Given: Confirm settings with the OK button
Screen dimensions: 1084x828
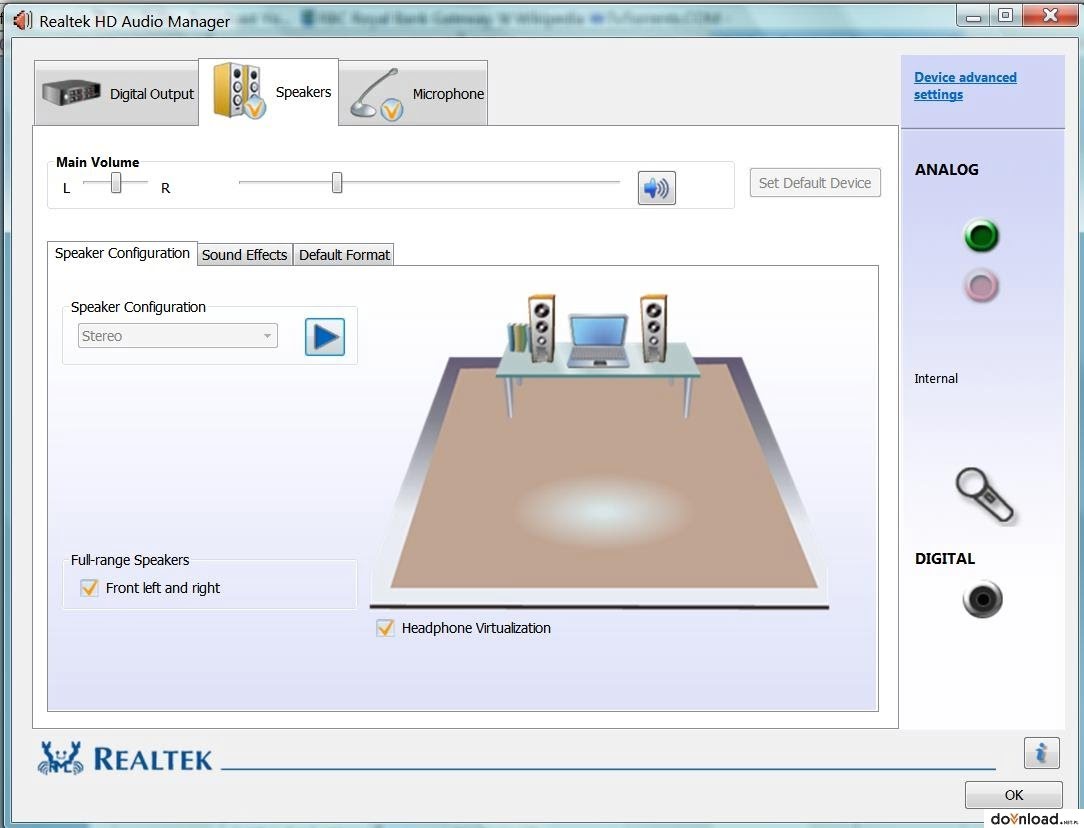Looking at the screenshot, I should coord(1013,794).
